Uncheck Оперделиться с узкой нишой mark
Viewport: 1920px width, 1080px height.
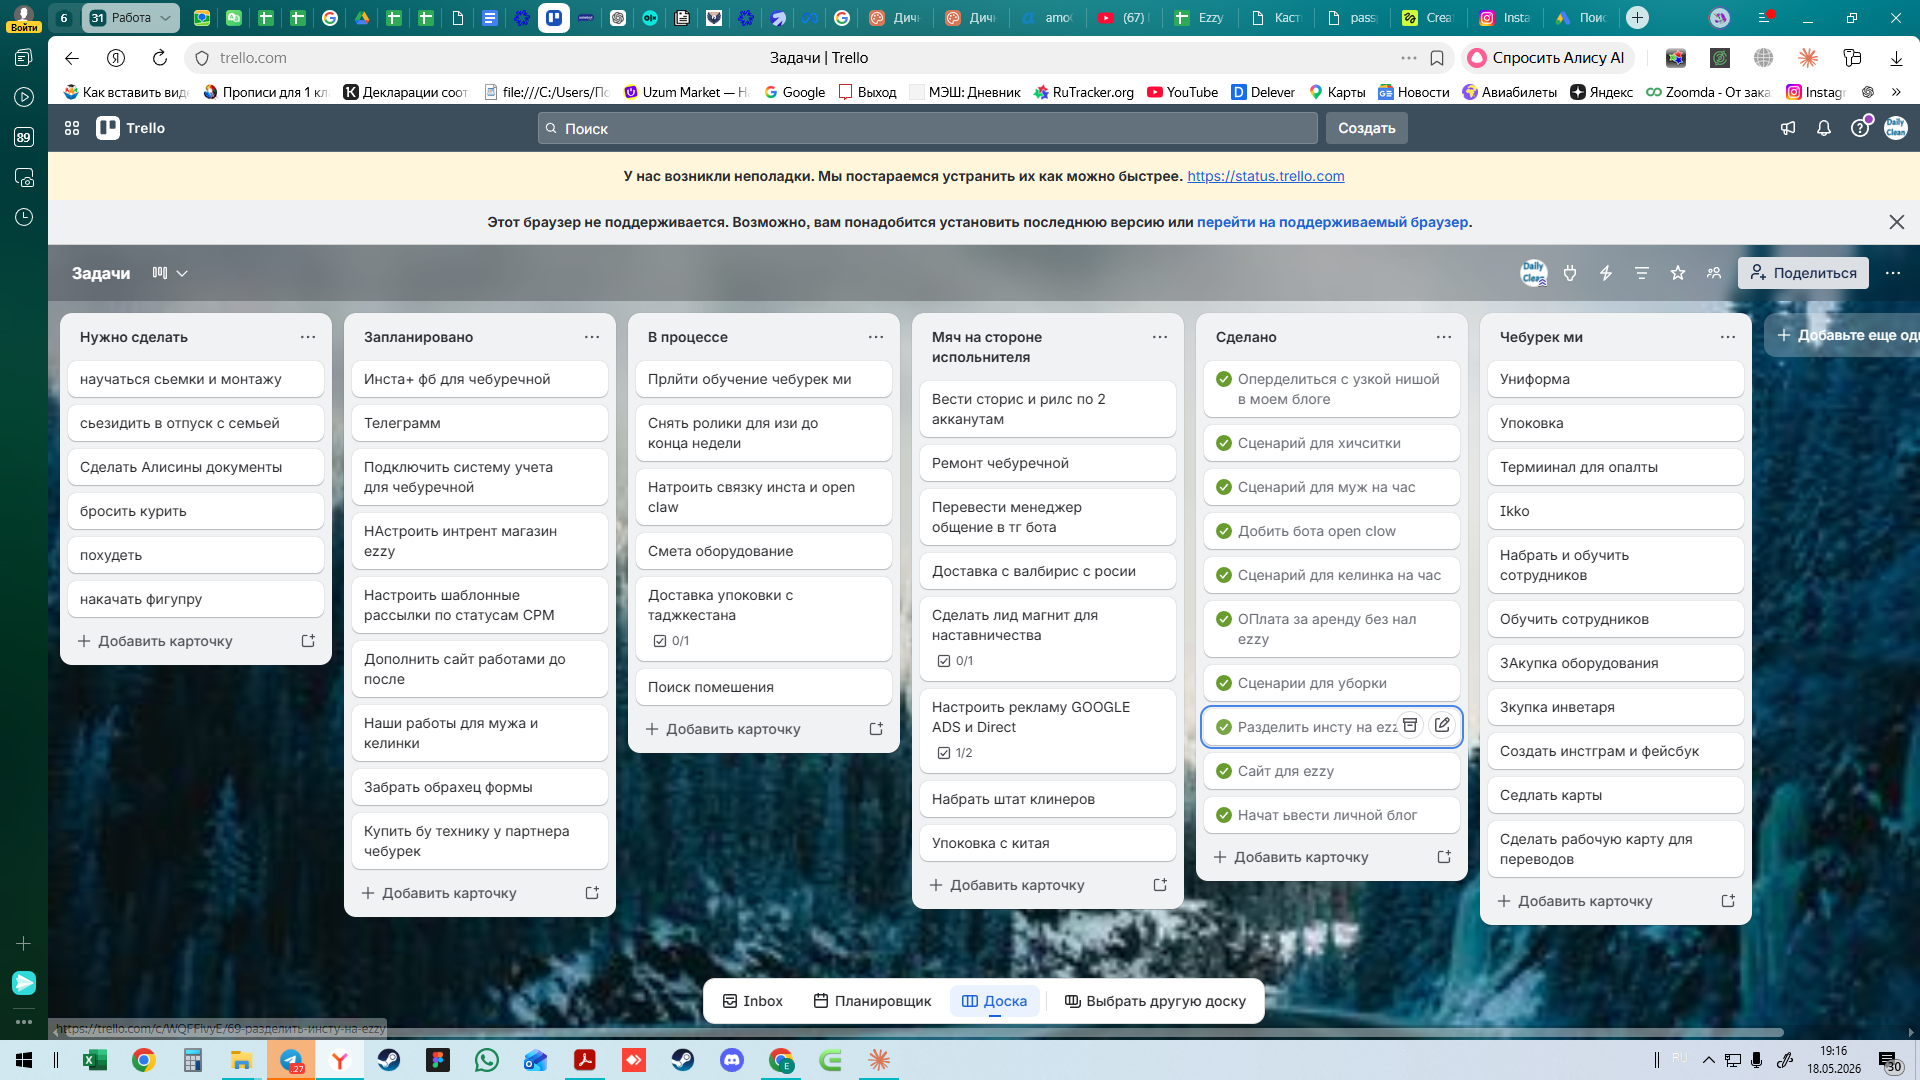pos(1224,379)
